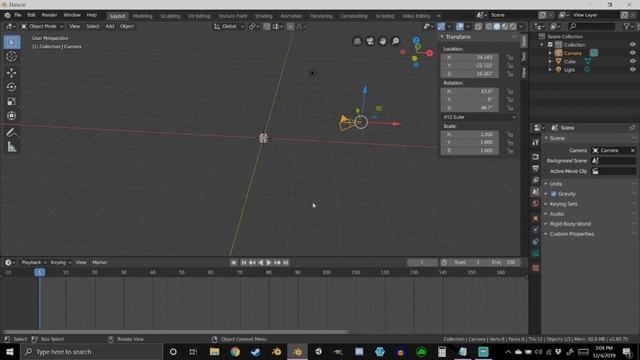The width and height of the screenshot is (640, 360).
Task: Click the Scene Camera field
Action: click(613, 151)
